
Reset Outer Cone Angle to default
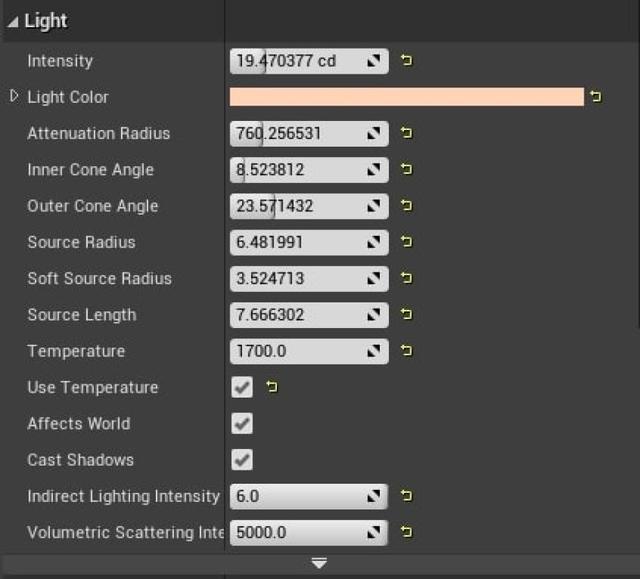406,206
